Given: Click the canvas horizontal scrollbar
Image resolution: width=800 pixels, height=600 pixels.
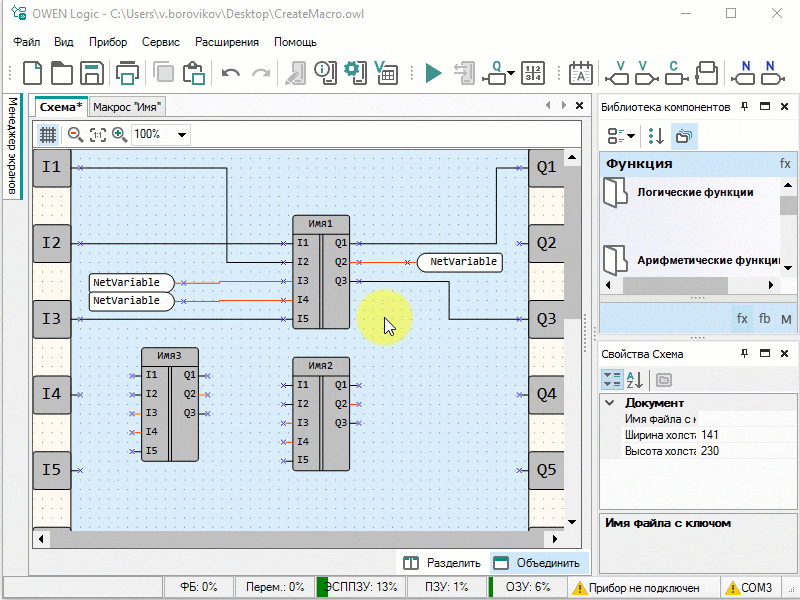Looking at the screenshot, I should [300, 539].
